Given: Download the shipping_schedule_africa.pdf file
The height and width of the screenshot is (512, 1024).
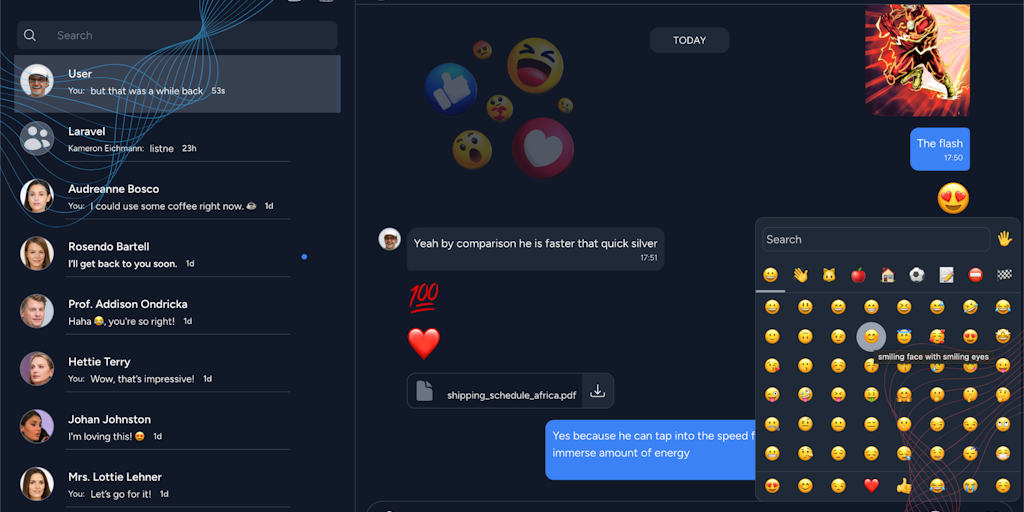Looking at the screenshot, I should (597, 391).
